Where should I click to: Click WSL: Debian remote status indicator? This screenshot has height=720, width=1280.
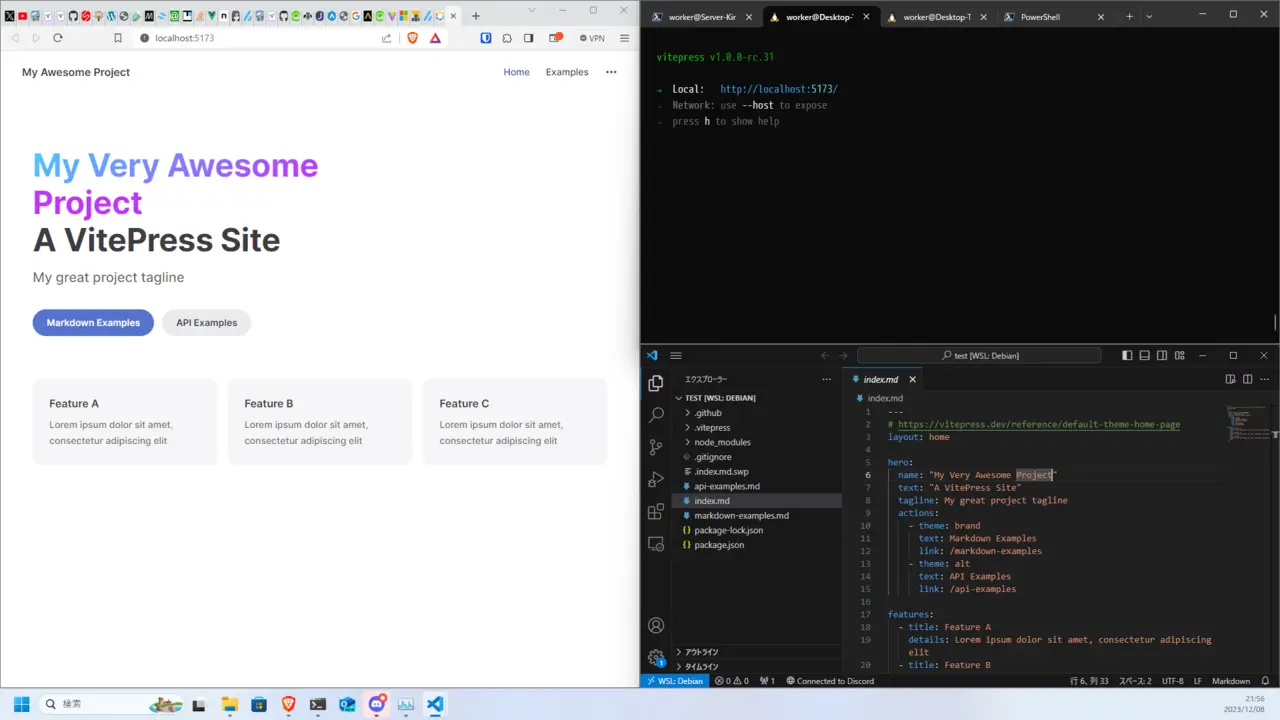[x=675, y=681]
